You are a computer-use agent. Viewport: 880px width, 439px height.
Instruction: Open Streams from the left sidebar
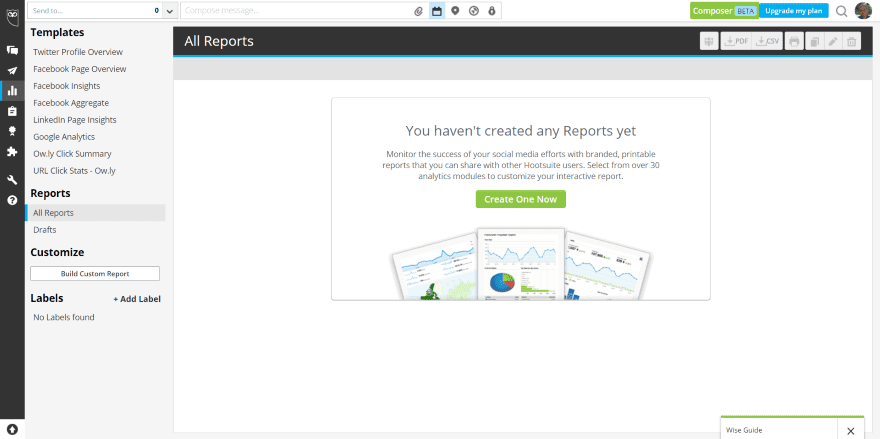pos(12,50)
